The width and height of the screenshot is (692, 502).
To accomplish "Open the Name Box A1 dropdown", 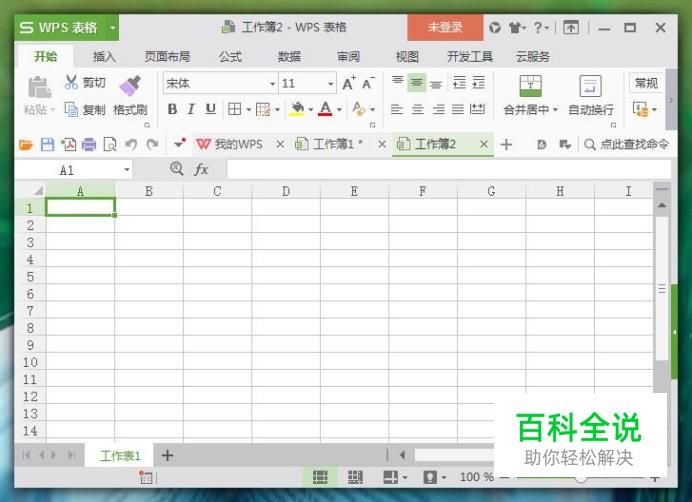I will (127, 170).
